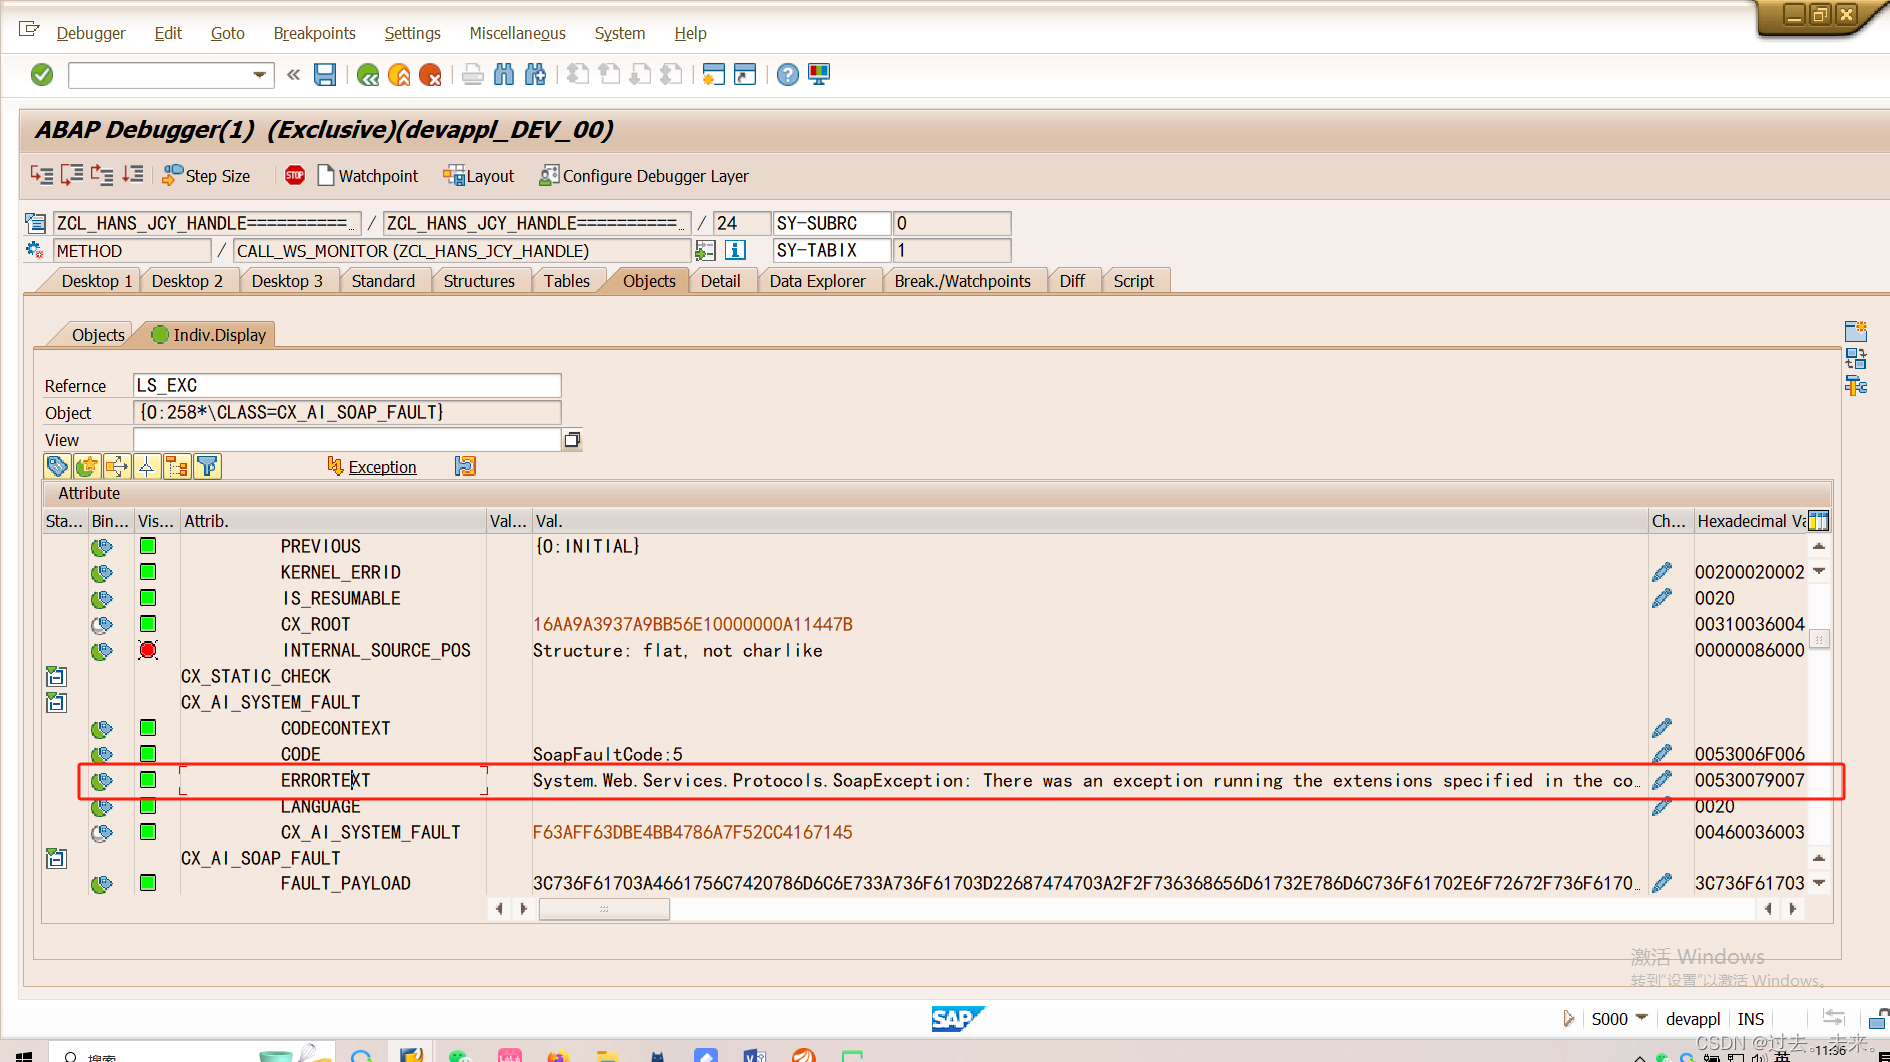Screen dimensions: 1890x1062
Task: Click the Create New Session icon
Action: coord(713,75)
